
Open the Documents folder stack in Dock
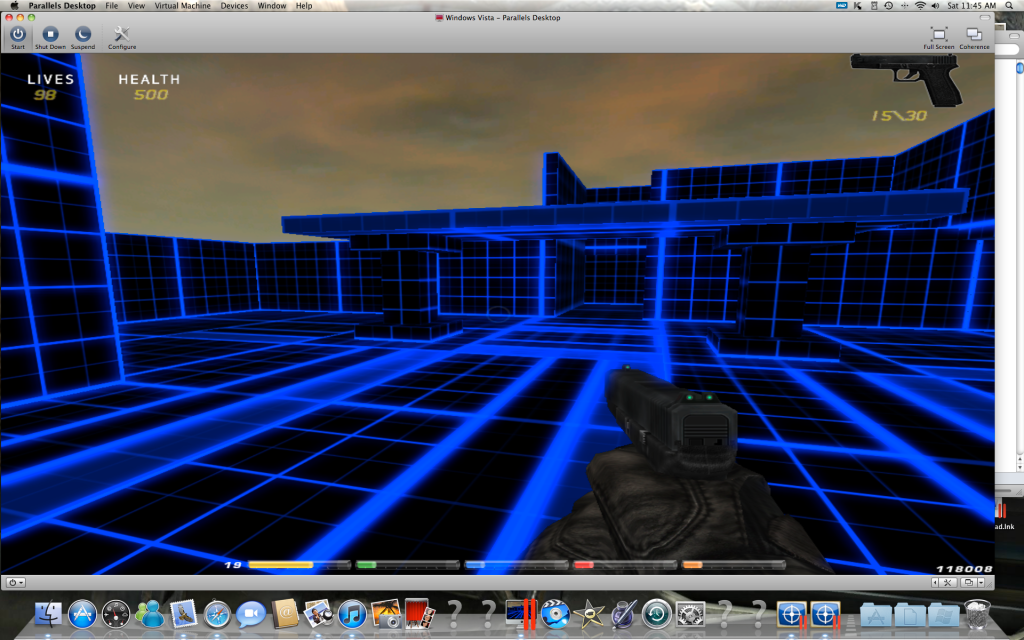(910, 615)
